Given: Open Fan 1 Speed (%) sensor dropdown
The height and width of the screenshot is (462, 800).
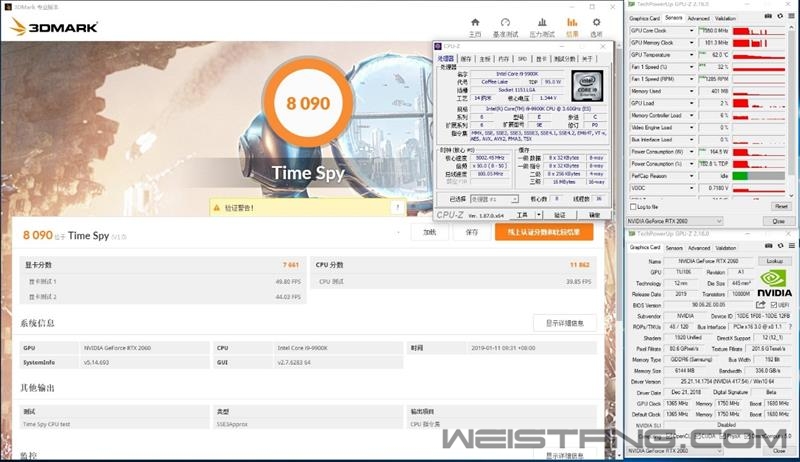Looking at the screenshot, I should coord(692,67).
